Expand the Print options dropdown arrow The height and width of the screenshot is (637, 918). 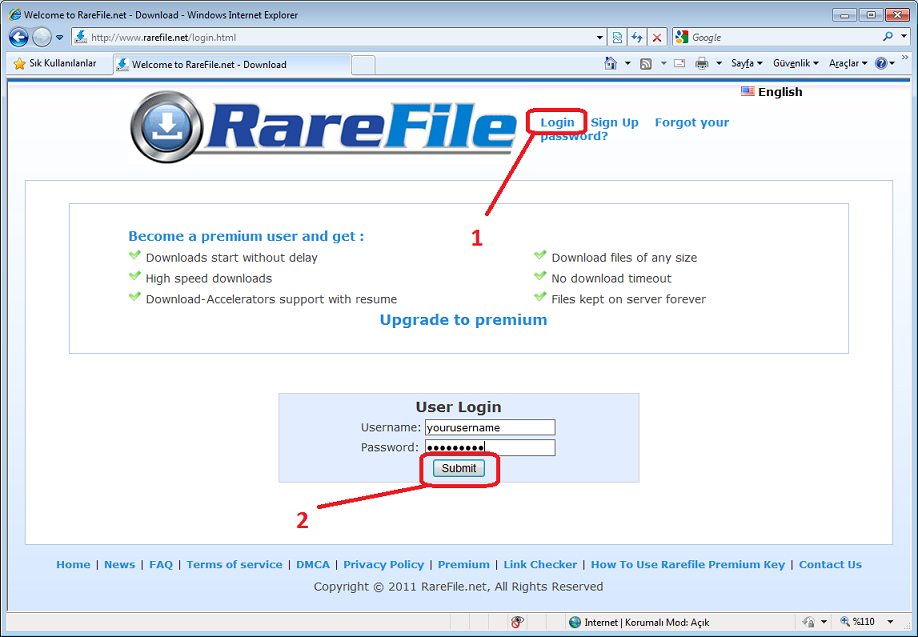click(718, 63)
